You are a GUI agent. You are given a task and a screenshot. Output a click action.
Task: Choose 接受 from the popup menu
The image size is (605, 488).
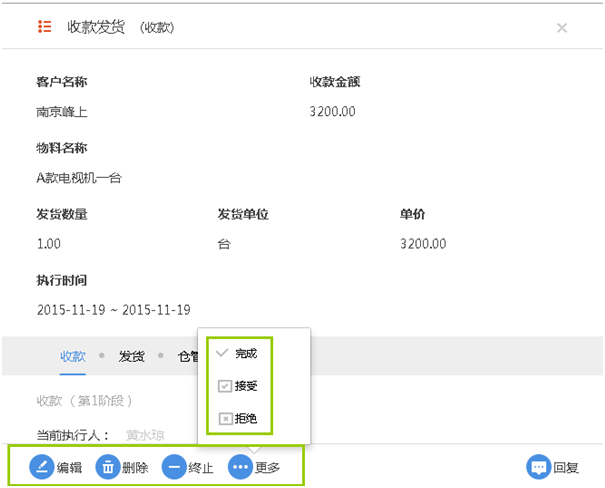click(x=238, y=386)
